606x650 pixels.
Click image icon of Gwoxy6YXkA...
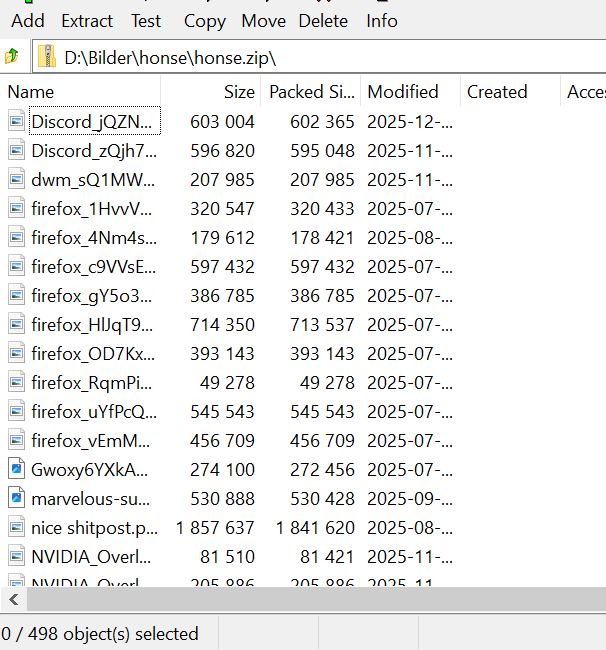tap(17, 469)
